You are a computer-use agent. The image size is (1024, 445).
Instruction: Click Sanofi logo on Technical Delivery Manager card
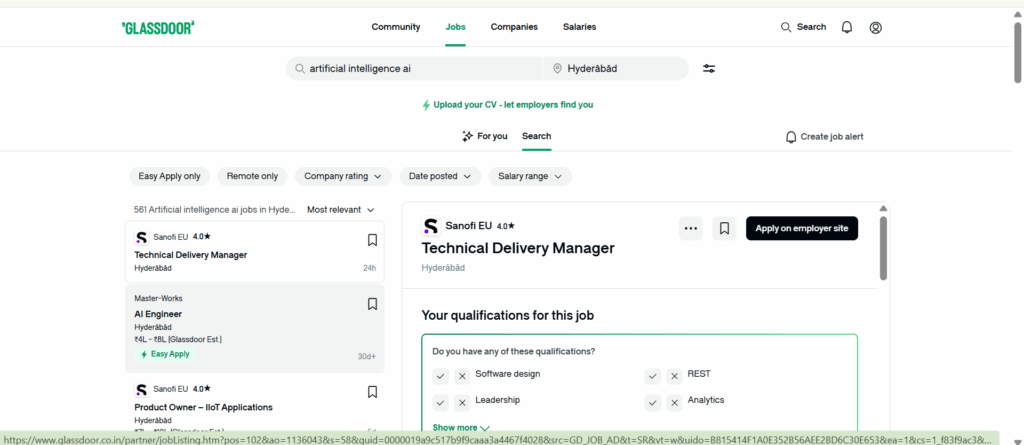pos(142,237)
